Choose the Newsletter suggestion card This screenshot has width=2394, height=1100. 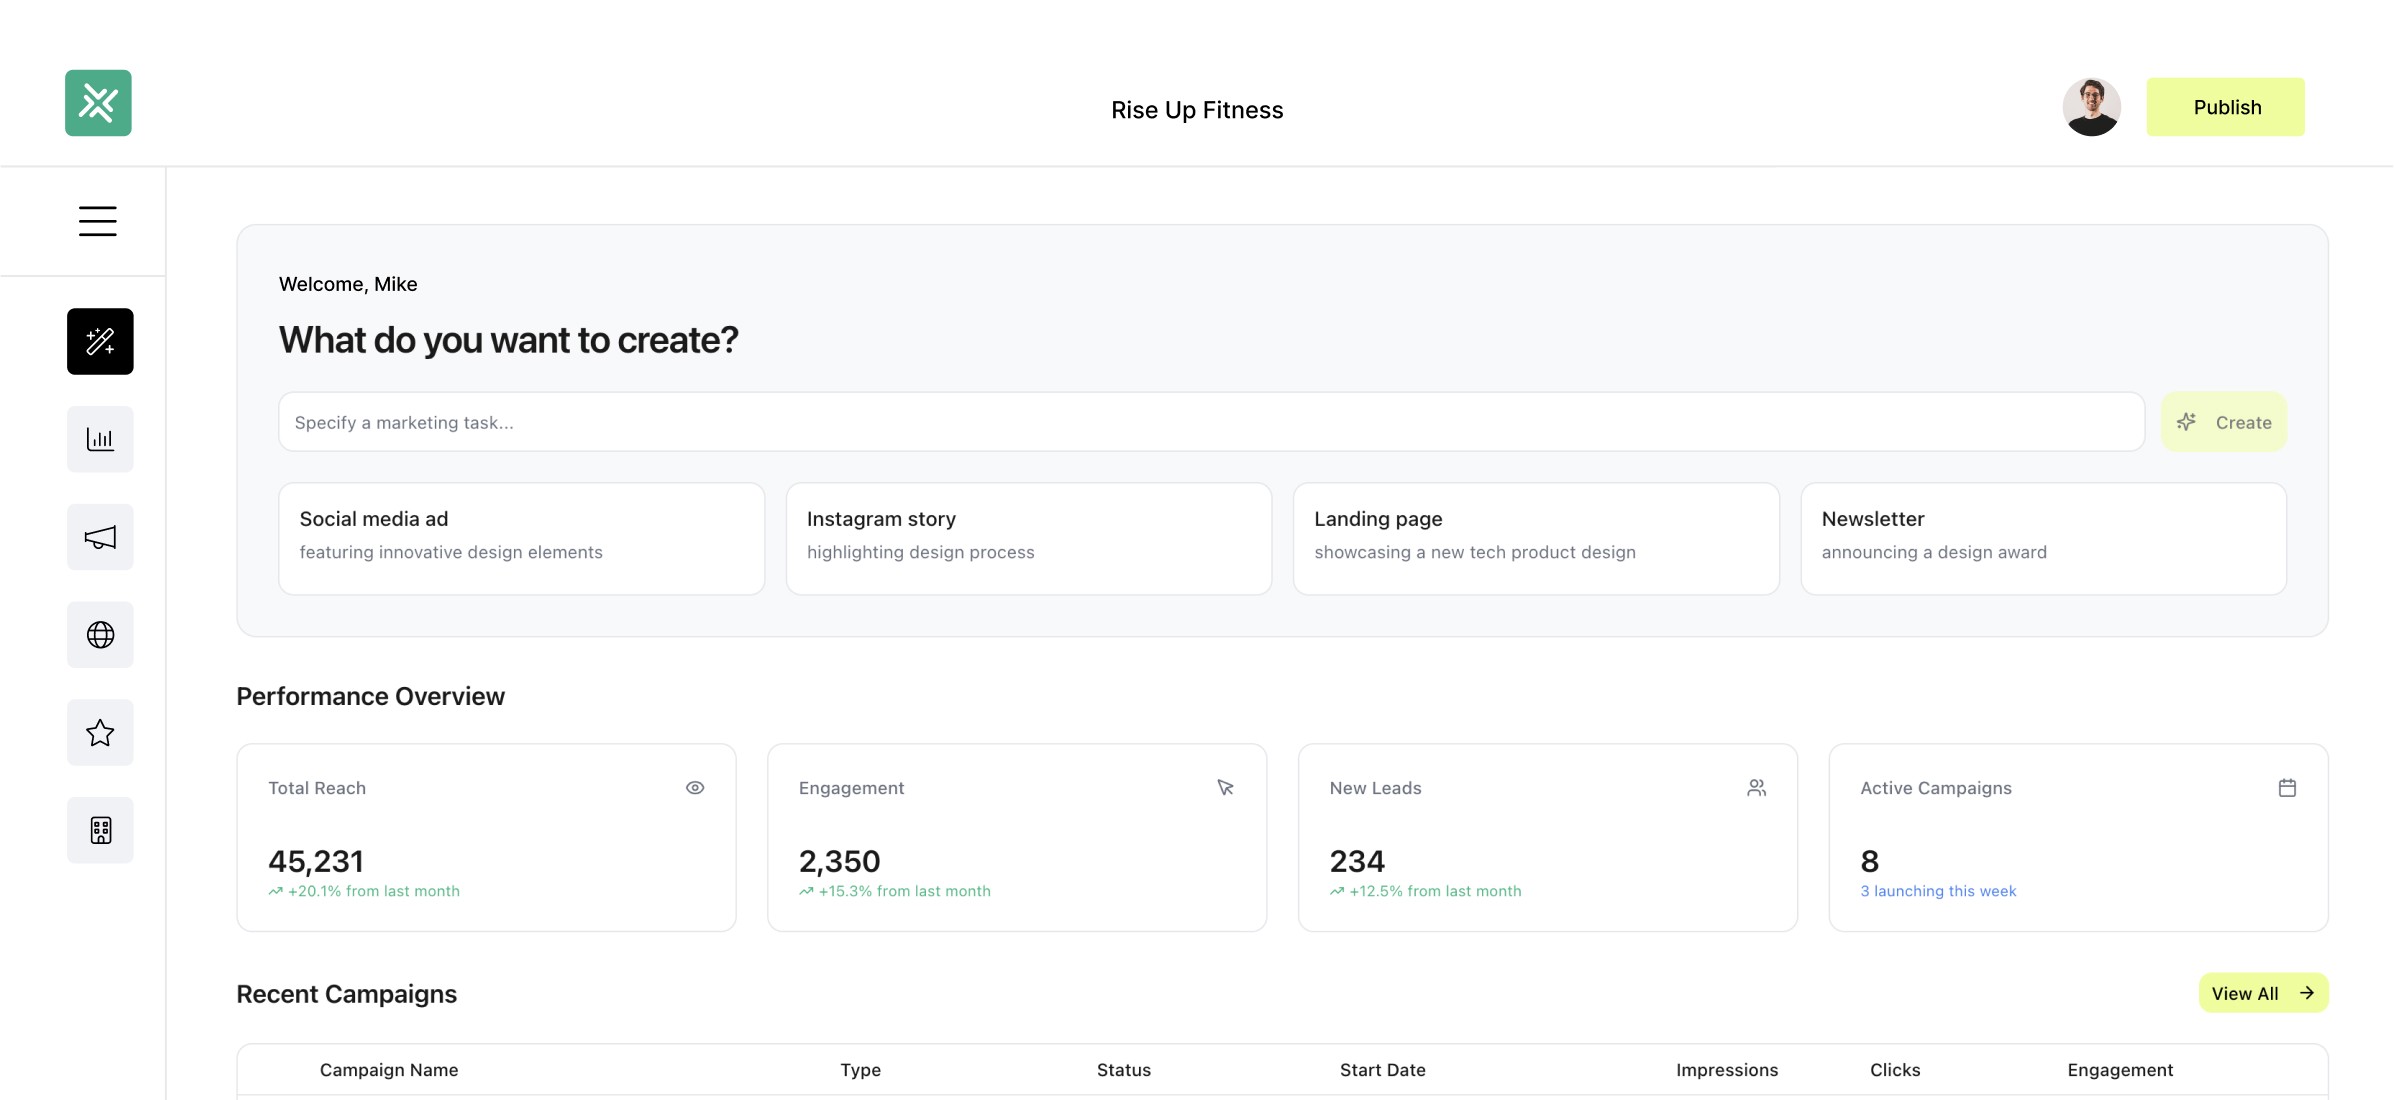click(2043, 539)
